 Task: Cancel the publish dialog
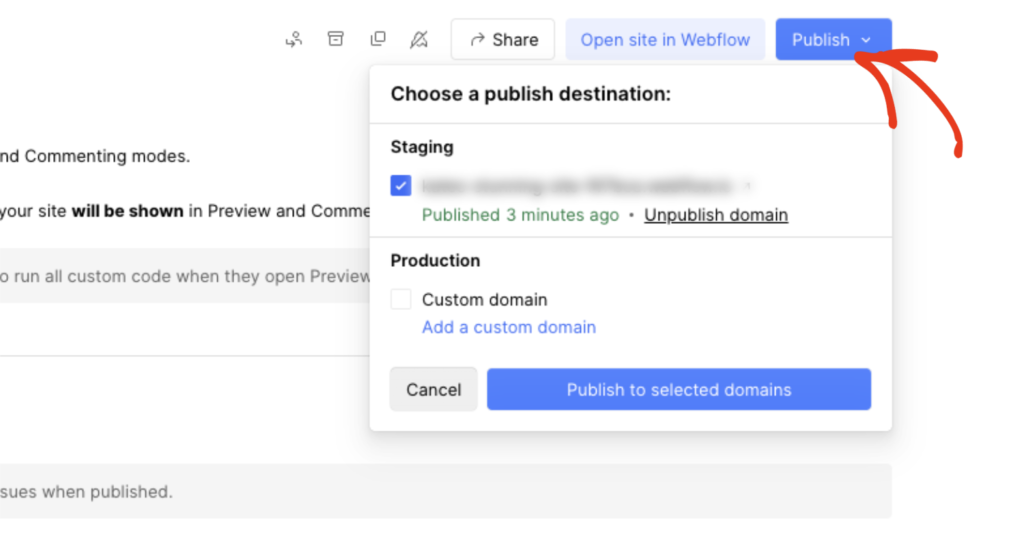point(434,390)
